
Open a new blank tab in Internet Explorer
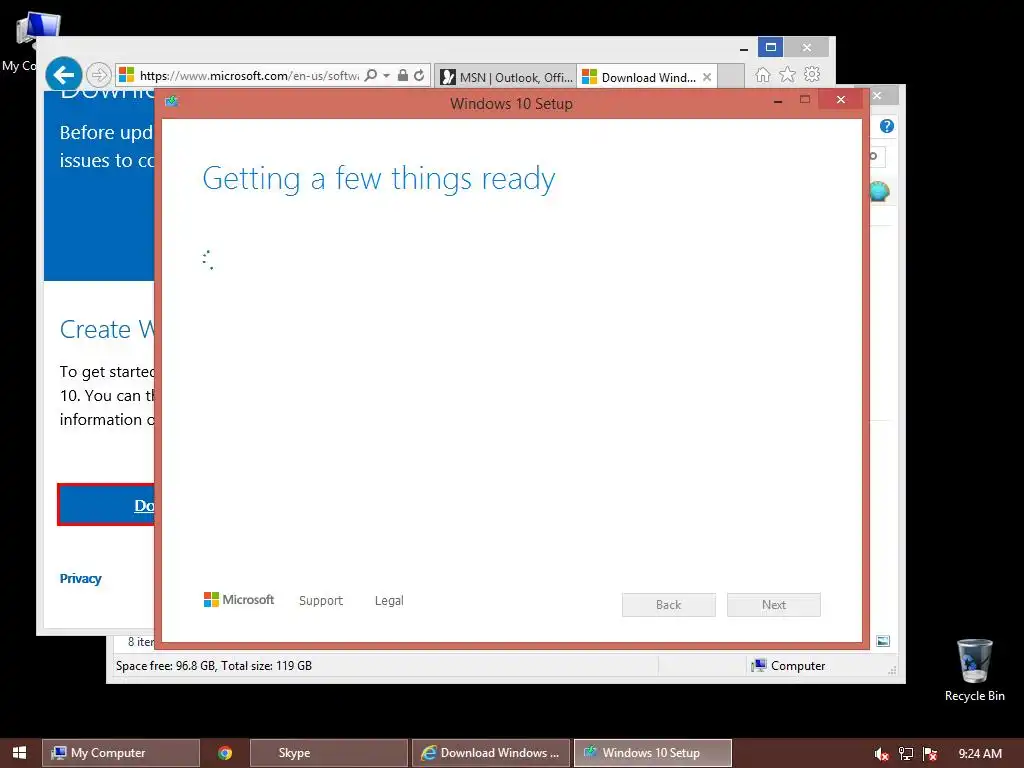[731, 76]
